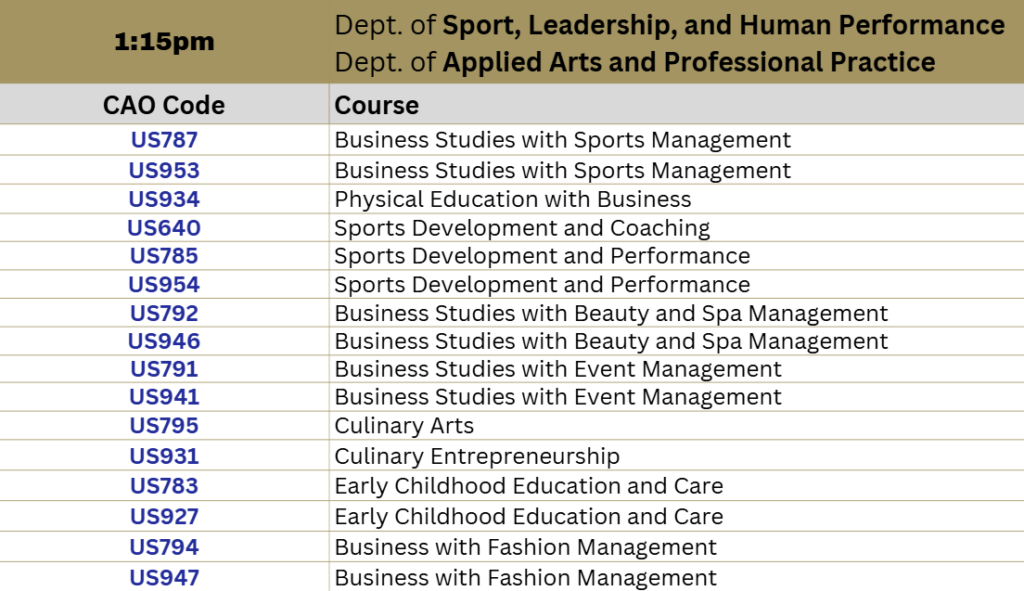This screenshot has width=1024, height=591.
Task: Click the US934 course code
Action: (164, 199)
